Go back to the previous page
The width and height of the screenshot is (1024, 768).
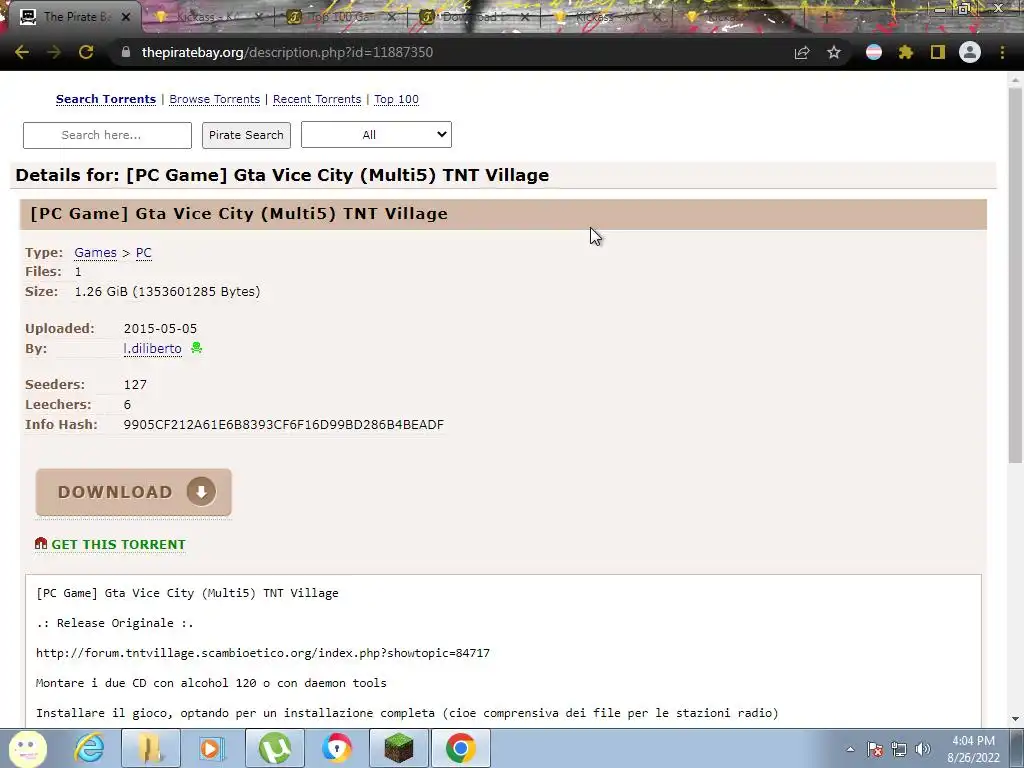click(x=22, y=52)
